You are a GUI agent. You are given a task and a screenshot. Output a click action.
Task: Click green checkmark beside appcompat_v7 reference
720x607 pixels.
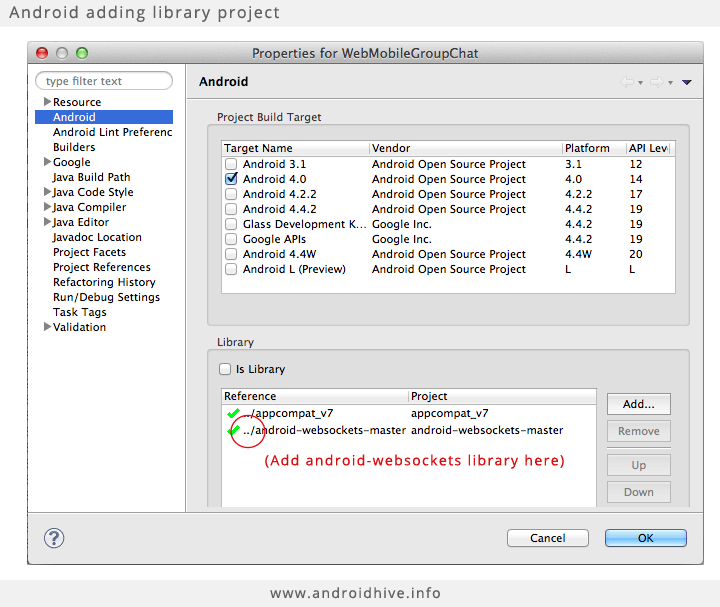point(233,413)
